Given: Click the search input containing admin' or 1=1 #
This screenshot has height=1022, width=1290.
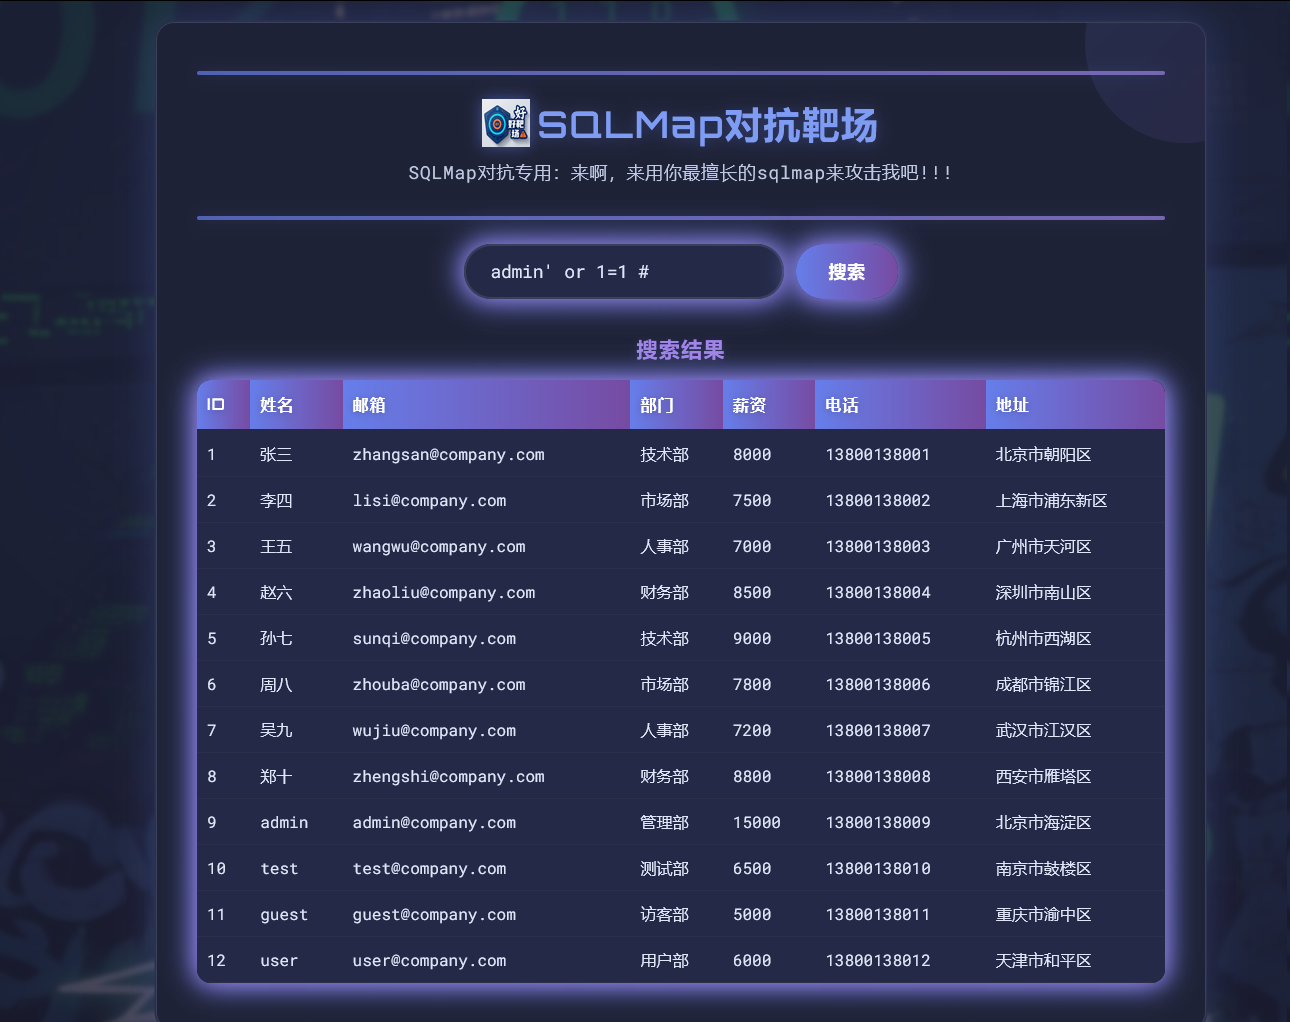Looking at the screenshot, I should pos(624,272).
